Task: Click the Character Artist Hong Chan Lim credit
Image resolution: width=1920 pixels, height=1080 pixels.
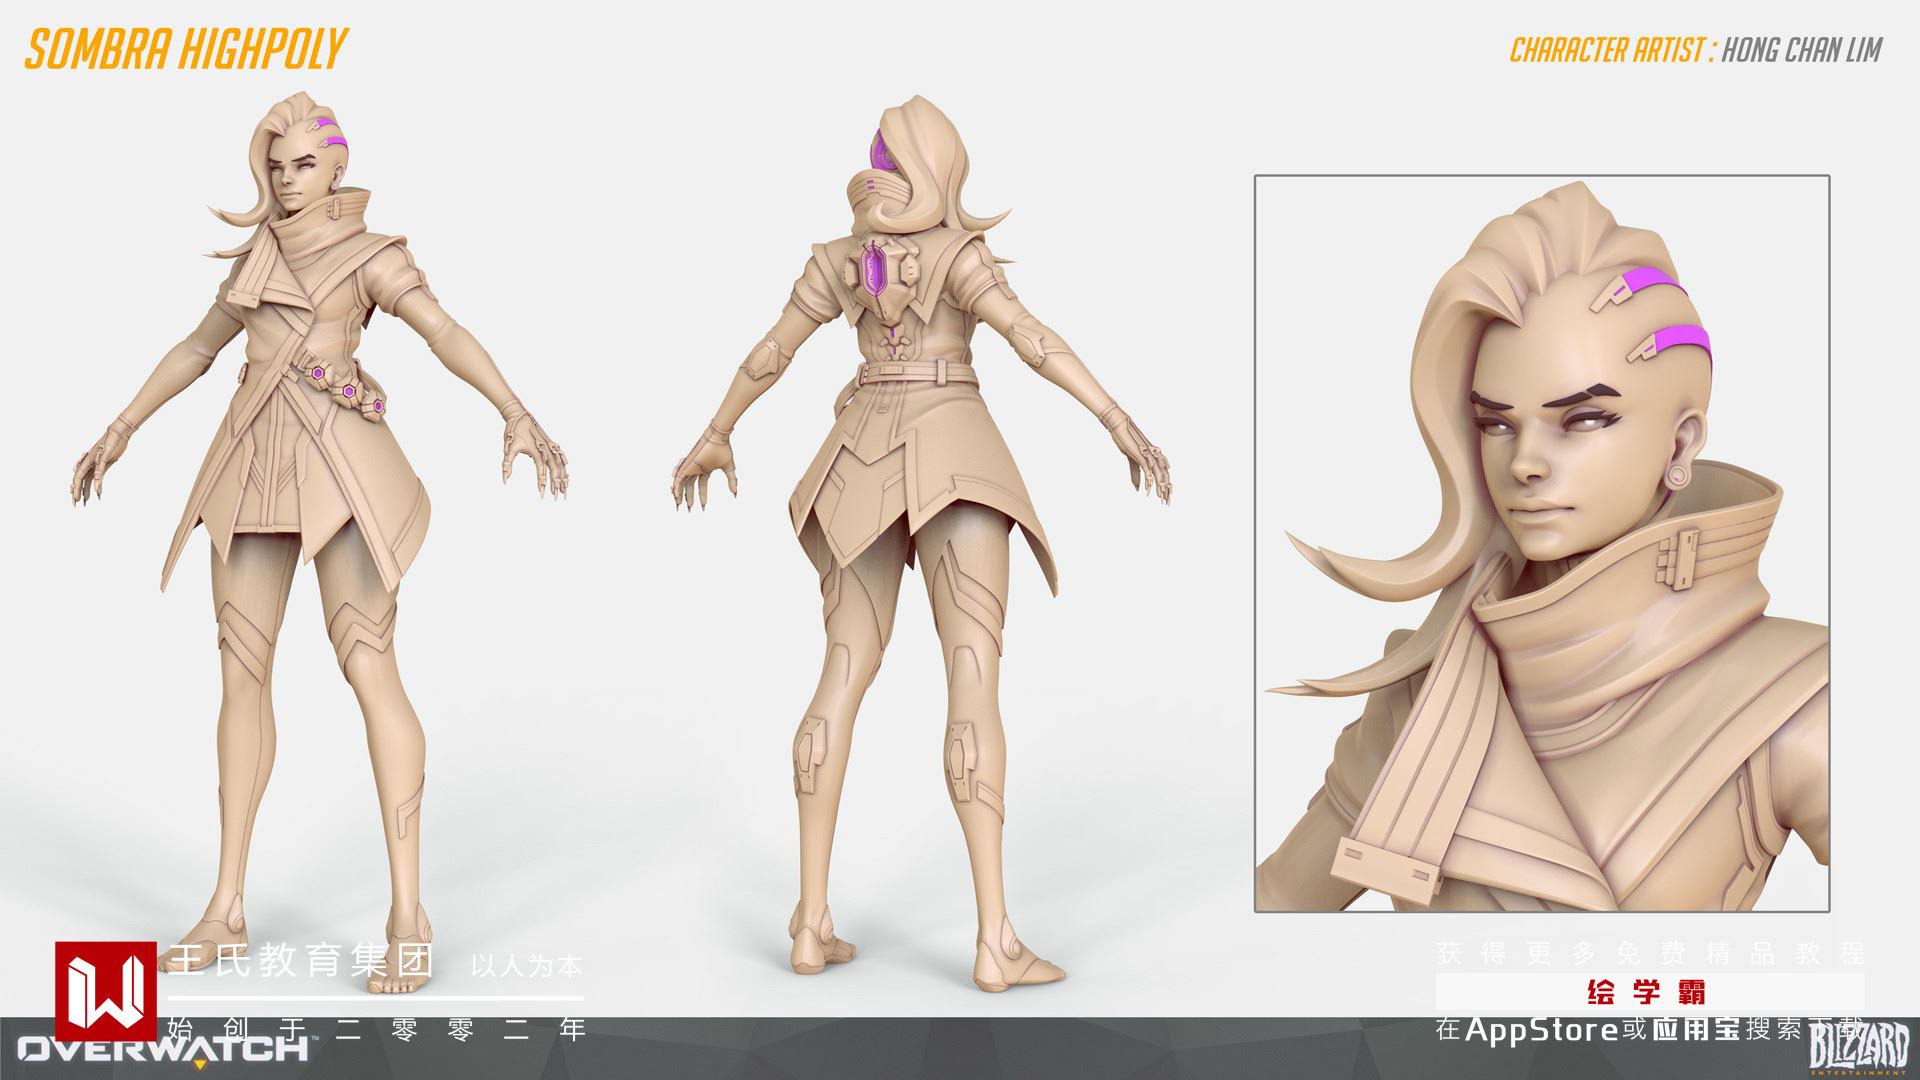Action: click(1695, 50)
